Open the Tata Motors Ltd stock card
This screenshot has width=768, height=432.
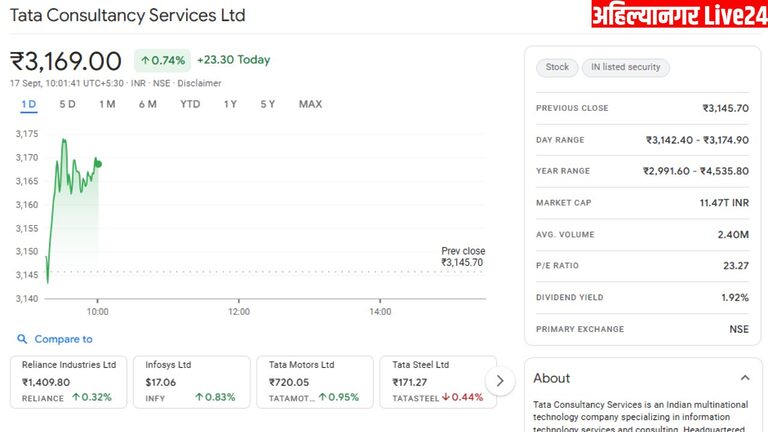(x=315, y=381)
